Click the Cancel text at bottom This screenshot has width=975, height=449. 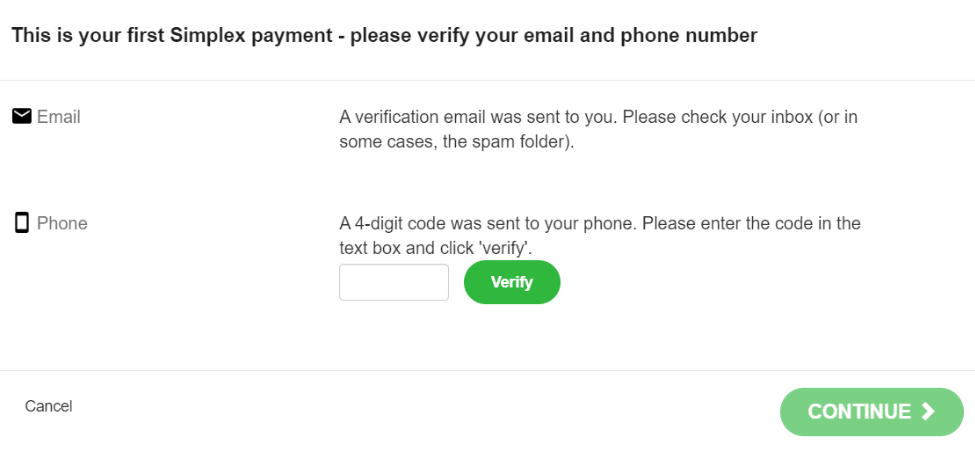coord(49,406)
